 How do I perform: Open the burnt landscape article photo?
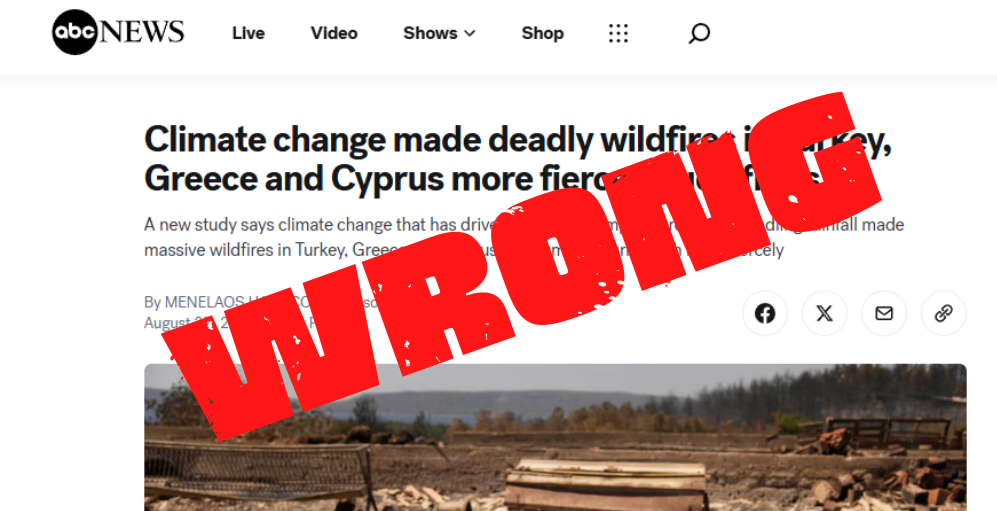[x=555, y=437]
